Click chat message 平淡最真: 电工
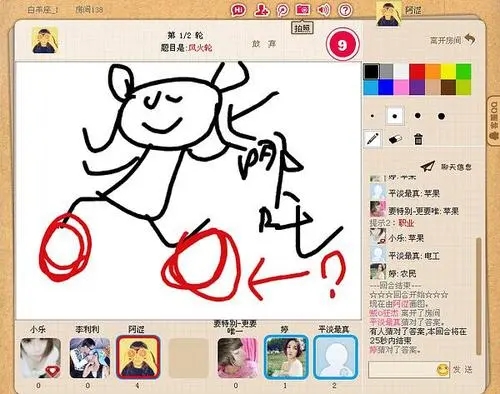The image size is (500, 394). (x=414, y=256)
